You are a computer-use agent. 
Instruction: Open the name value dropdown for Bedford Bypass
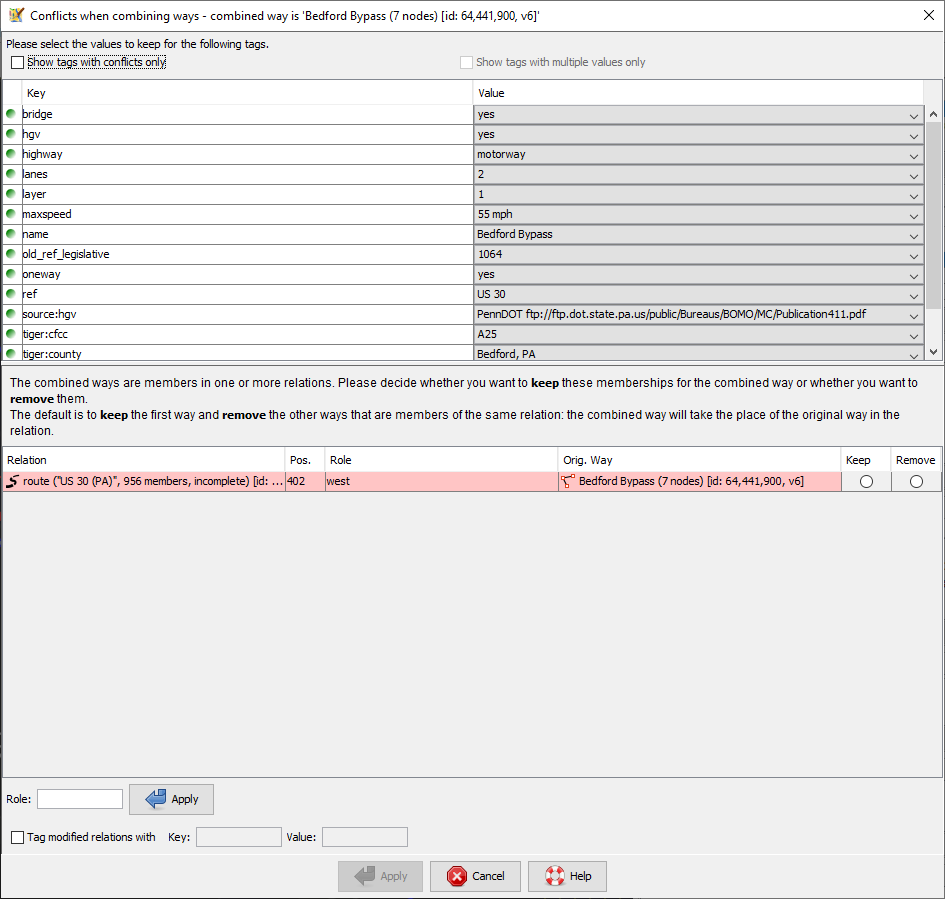913,235
